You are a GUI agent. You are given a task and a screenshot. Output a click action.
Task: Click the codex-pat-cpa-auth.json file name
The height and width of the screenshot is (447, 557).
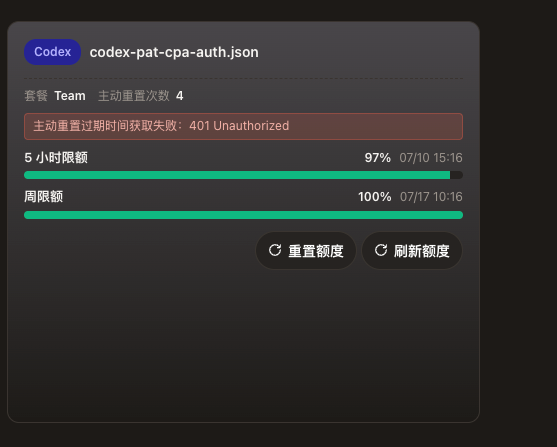point(174,52)
